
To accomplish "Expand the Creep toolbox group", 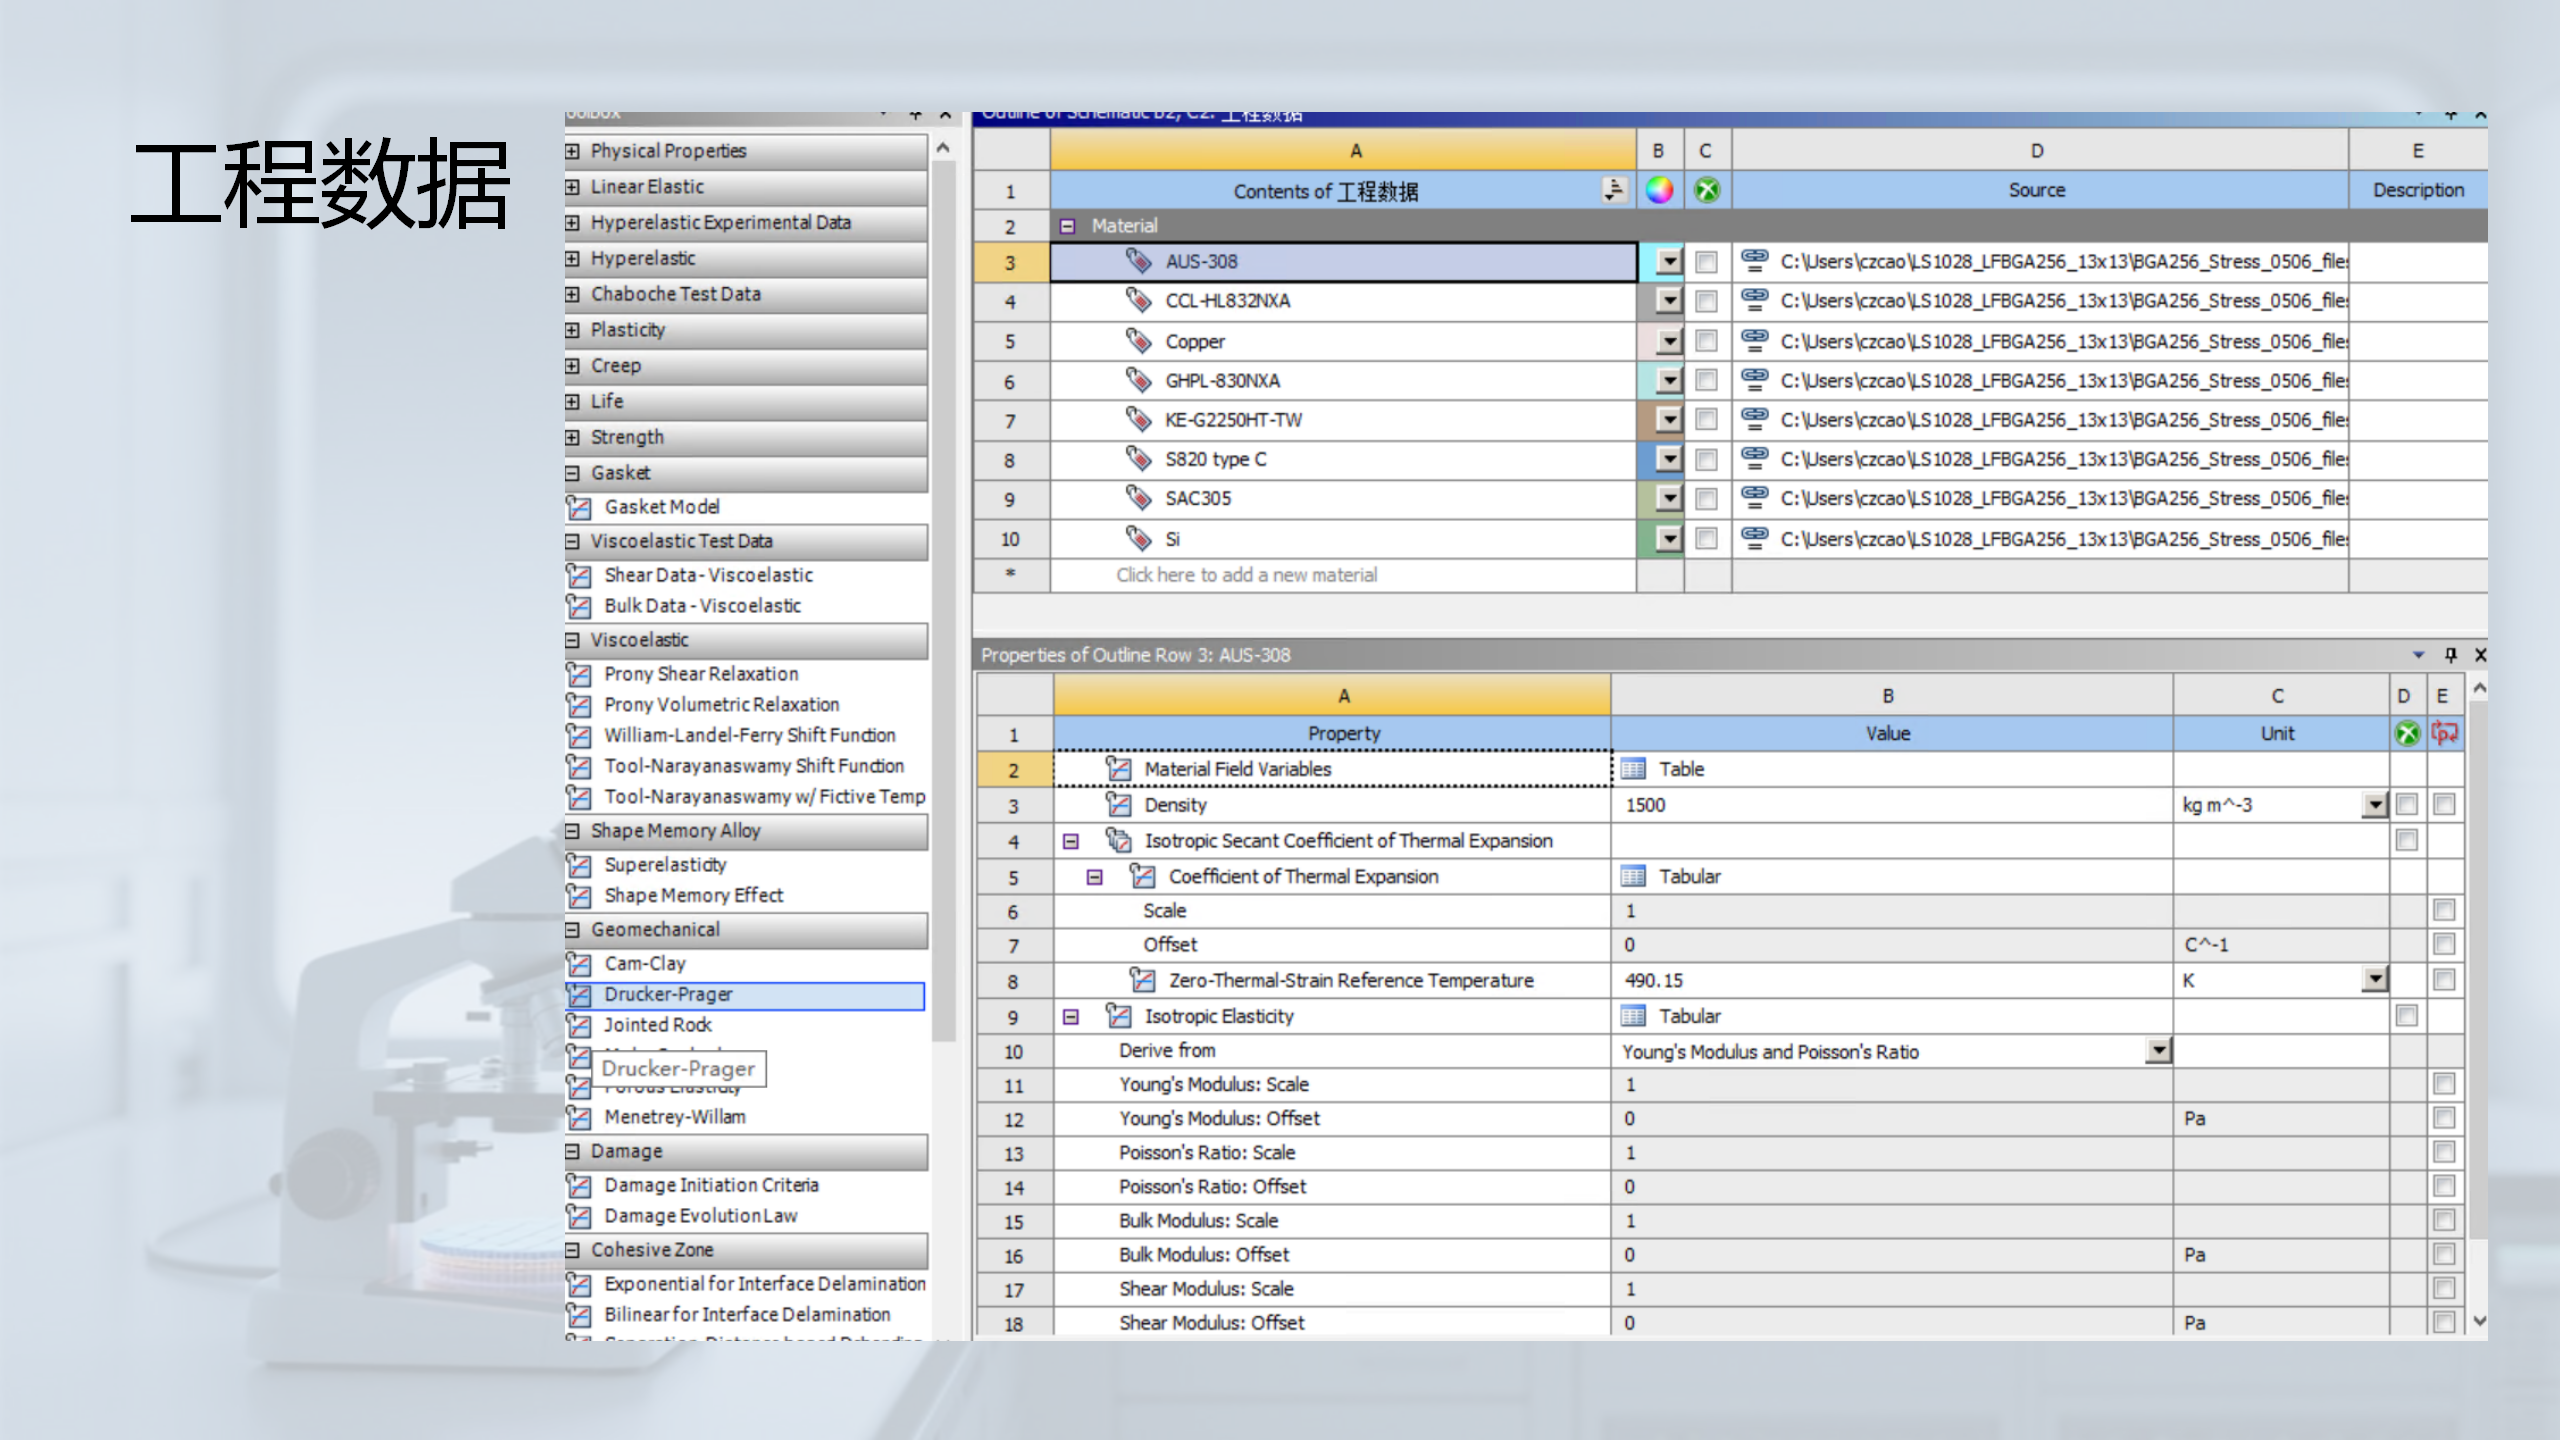I will pyautogui.click(x=573, y=366).
